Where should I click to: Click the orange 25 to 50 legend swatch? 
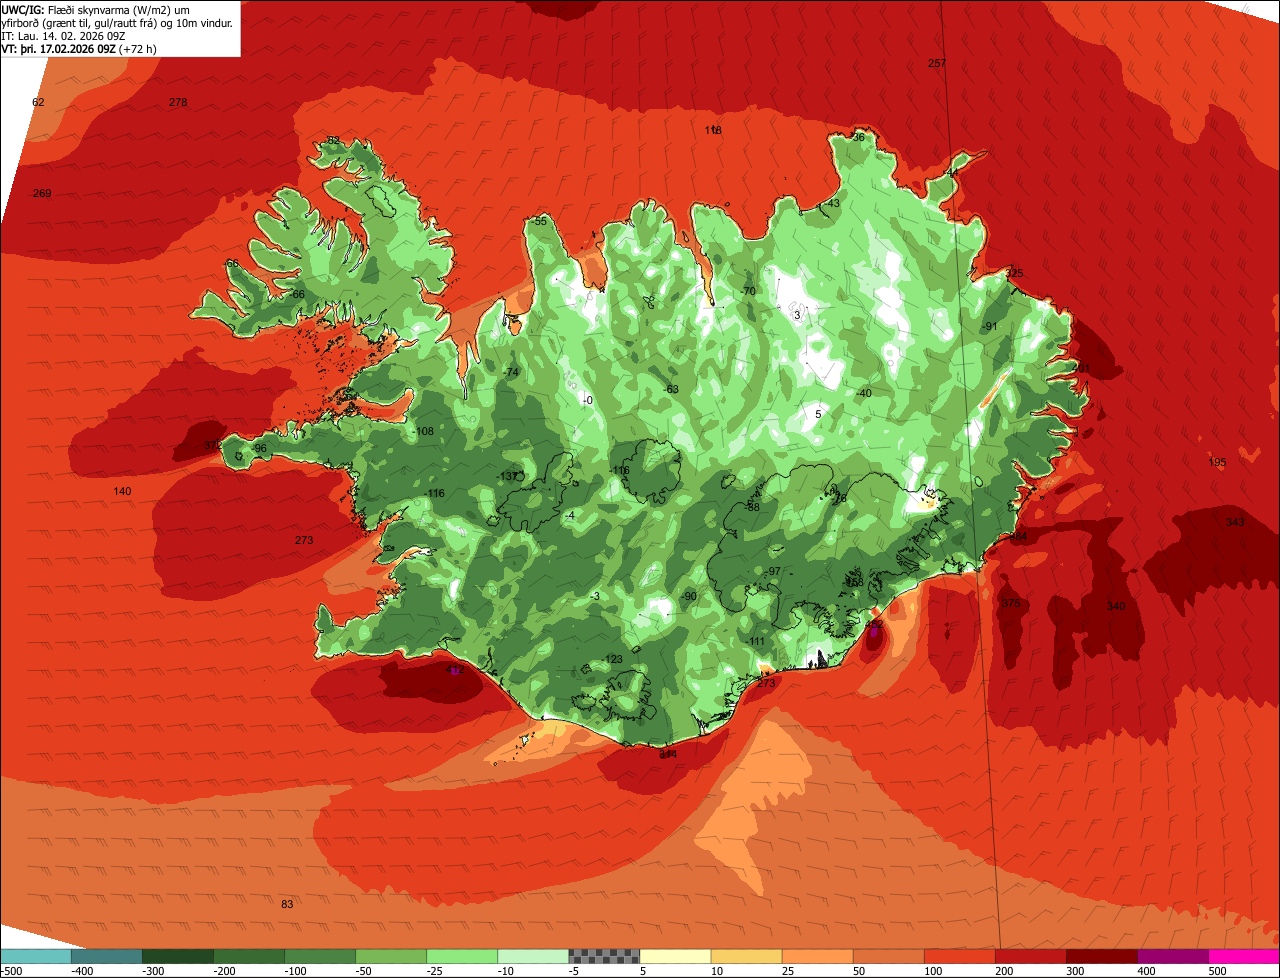(x=817, y=956)
